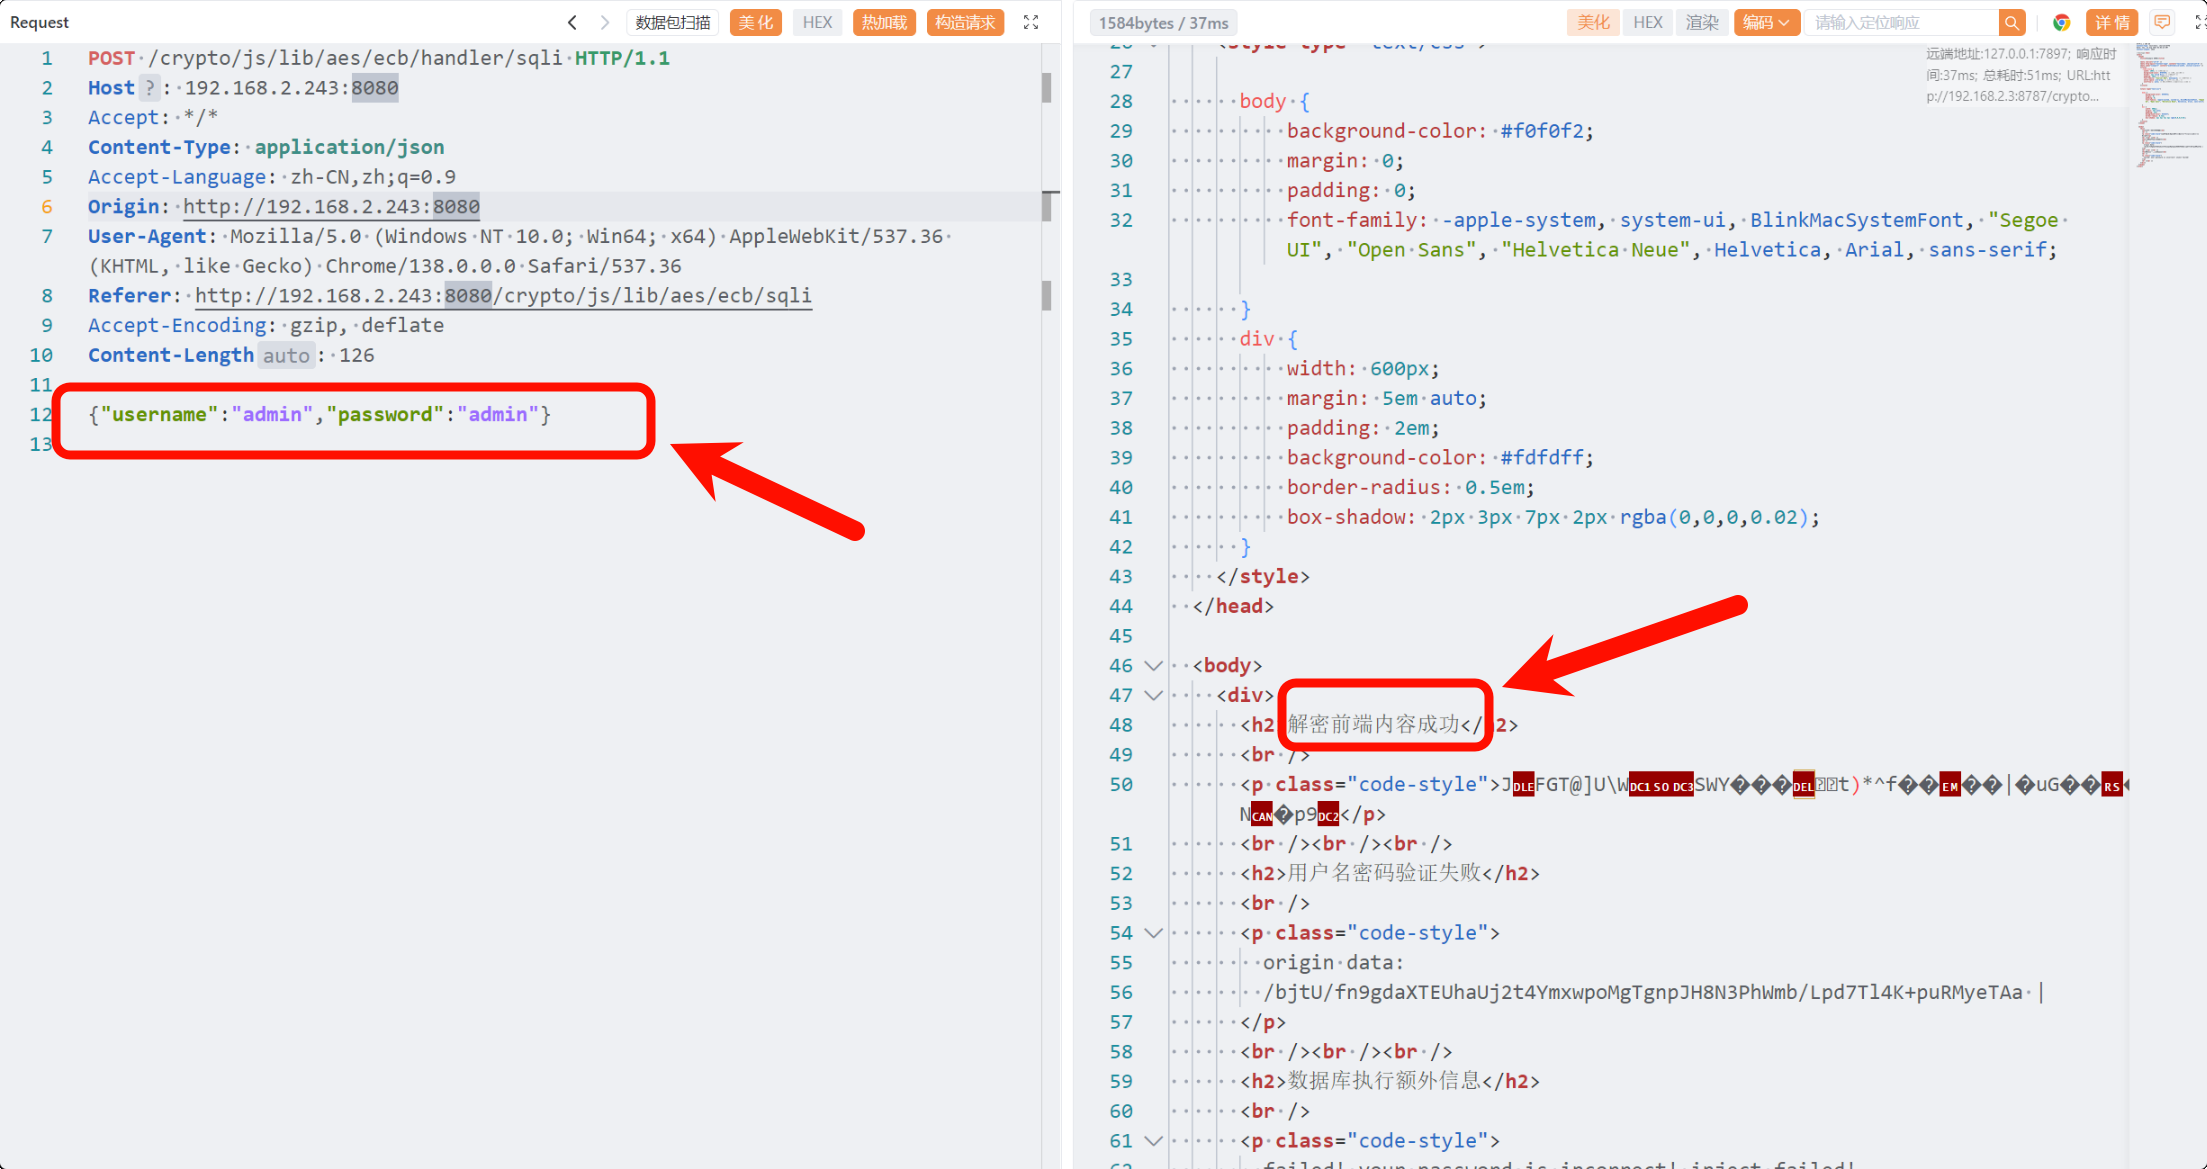Click the orange search magnifier icon

[2012, 22]
